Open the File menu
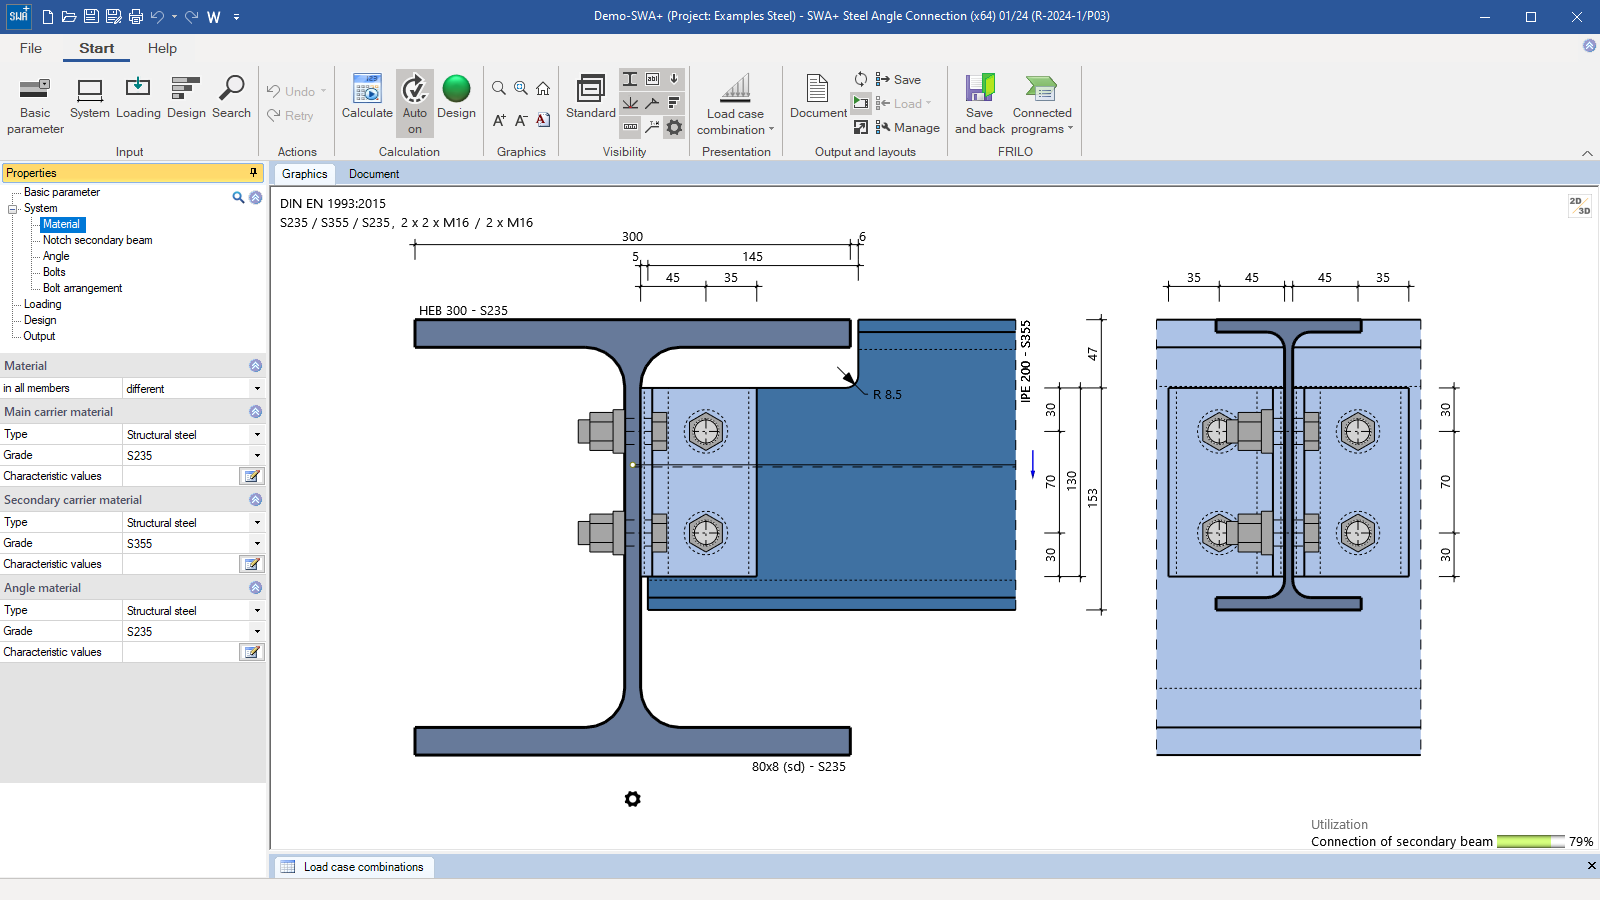This screenshot has height=900, width=1600. [31, 48]
